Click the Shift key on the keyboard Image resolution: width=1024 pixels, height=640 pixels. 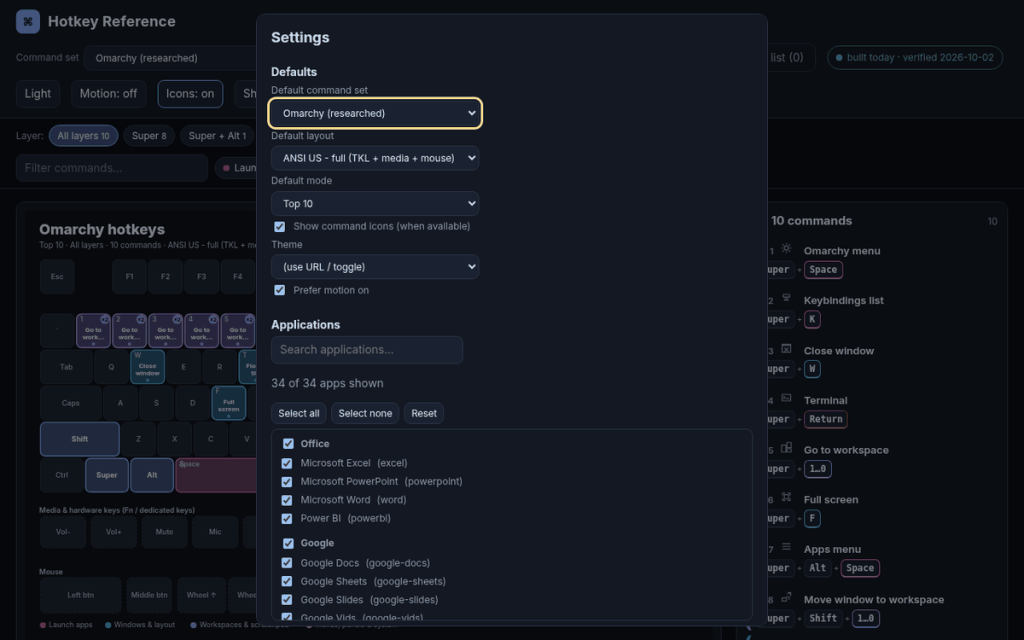coord(80,439)
